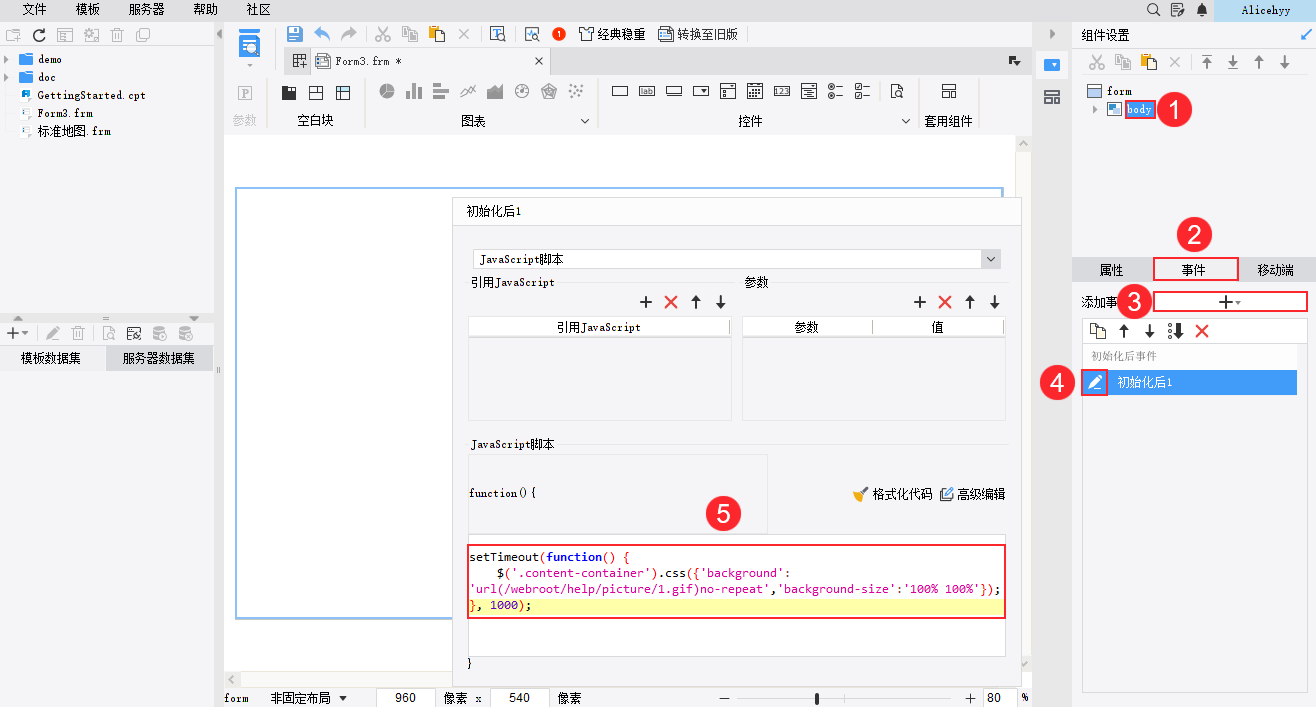
Task: Expand the body node in component tree
Action: (1095, 109)
